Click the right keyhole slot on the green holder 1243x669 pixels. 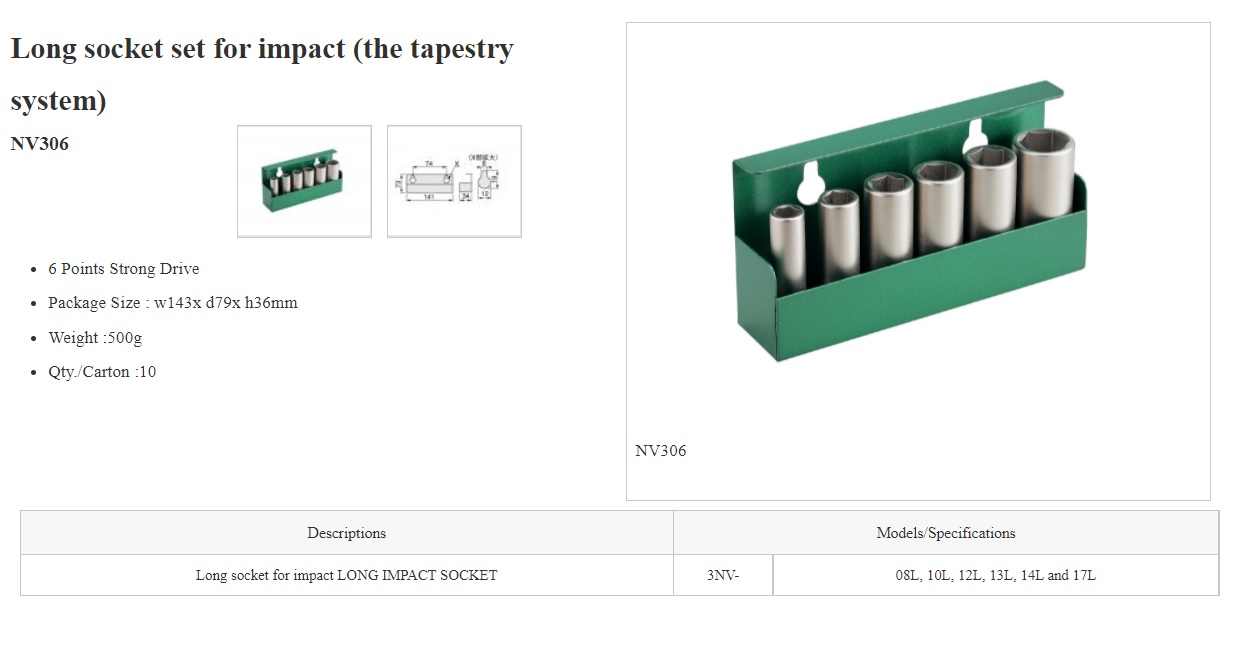coord(975,135)
